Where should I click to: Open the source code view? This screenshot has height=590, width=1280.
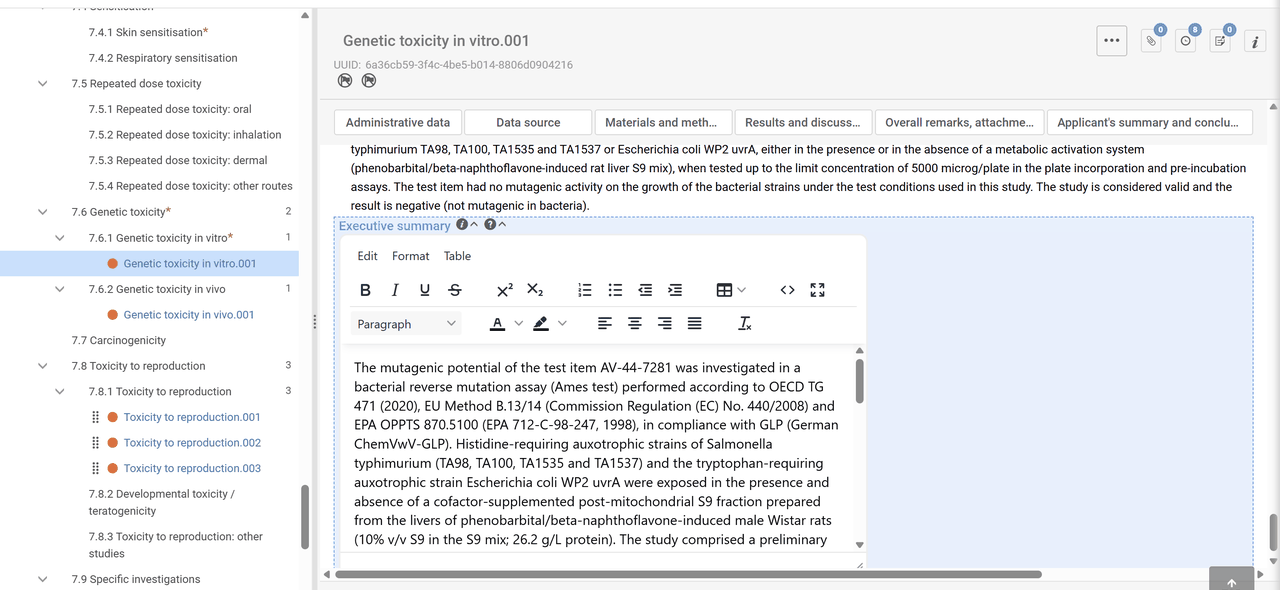(787, 290)
